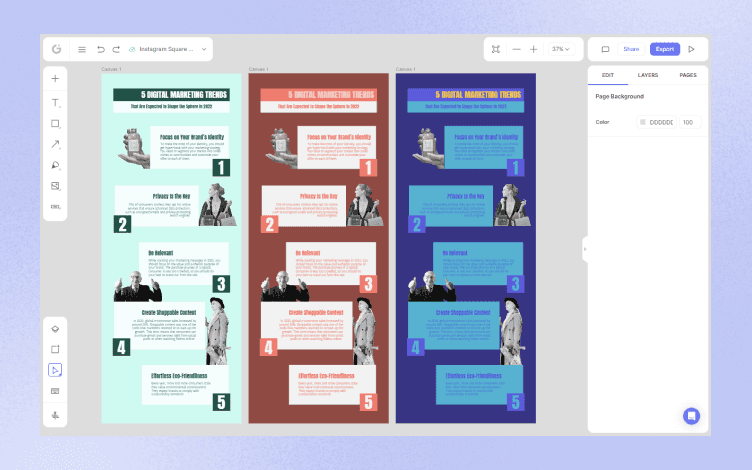Image resolution: width=752 pixels, height=470 pixels.
Task: Click the add canvas frame icon
Action: click(55, 350)
